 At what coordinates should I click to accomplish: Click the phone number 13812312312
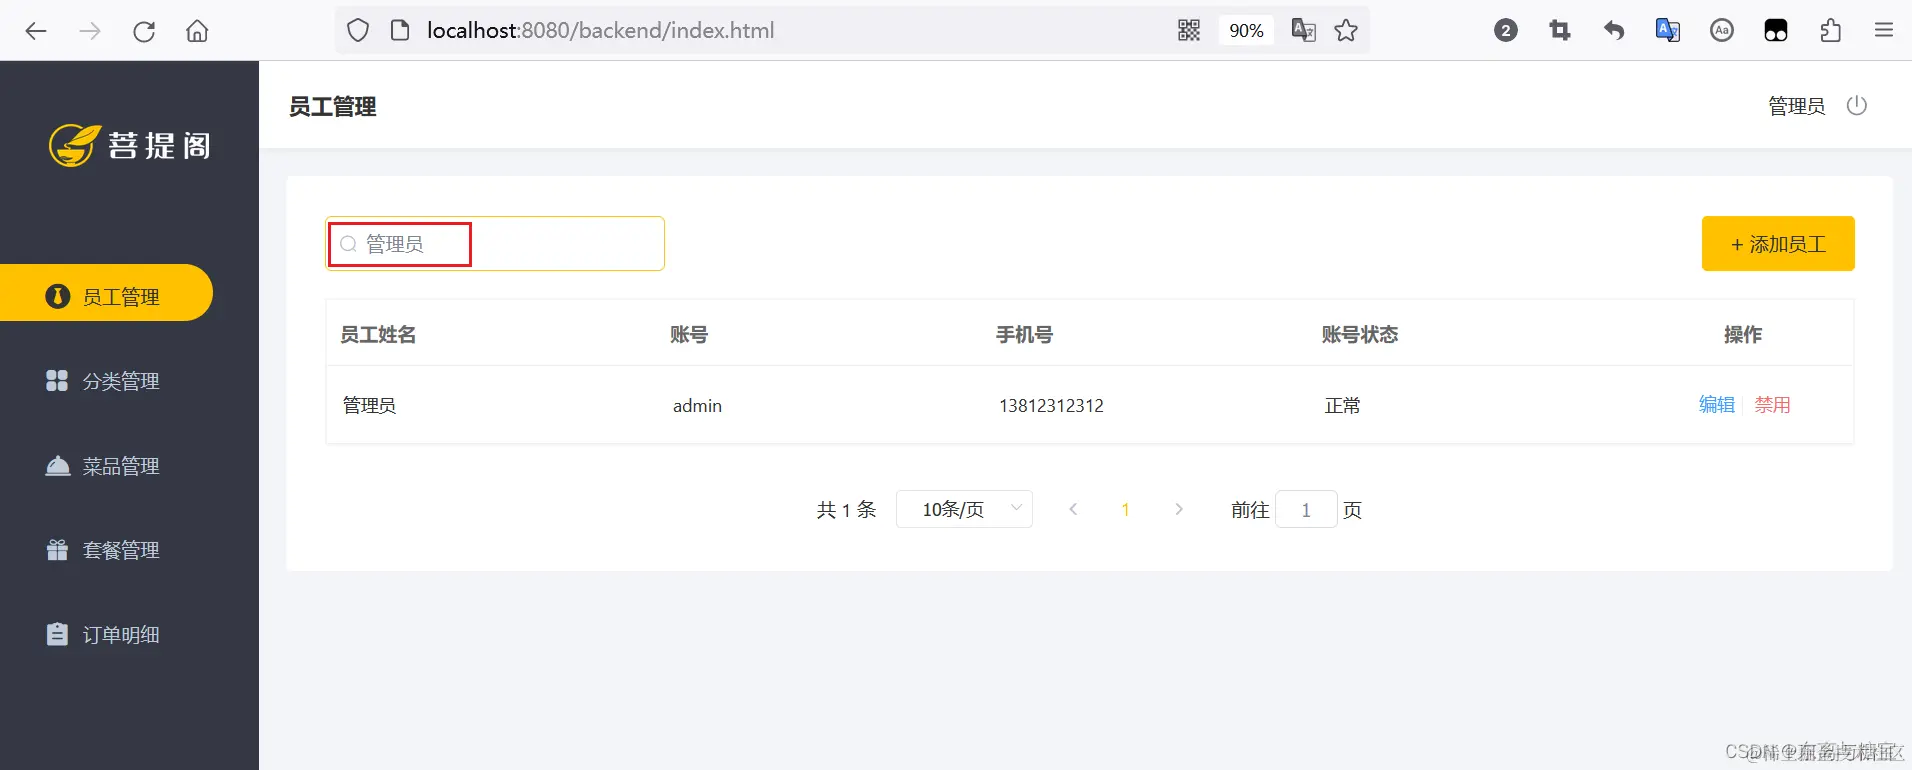pyautogui.click(x=1051, y=406)
